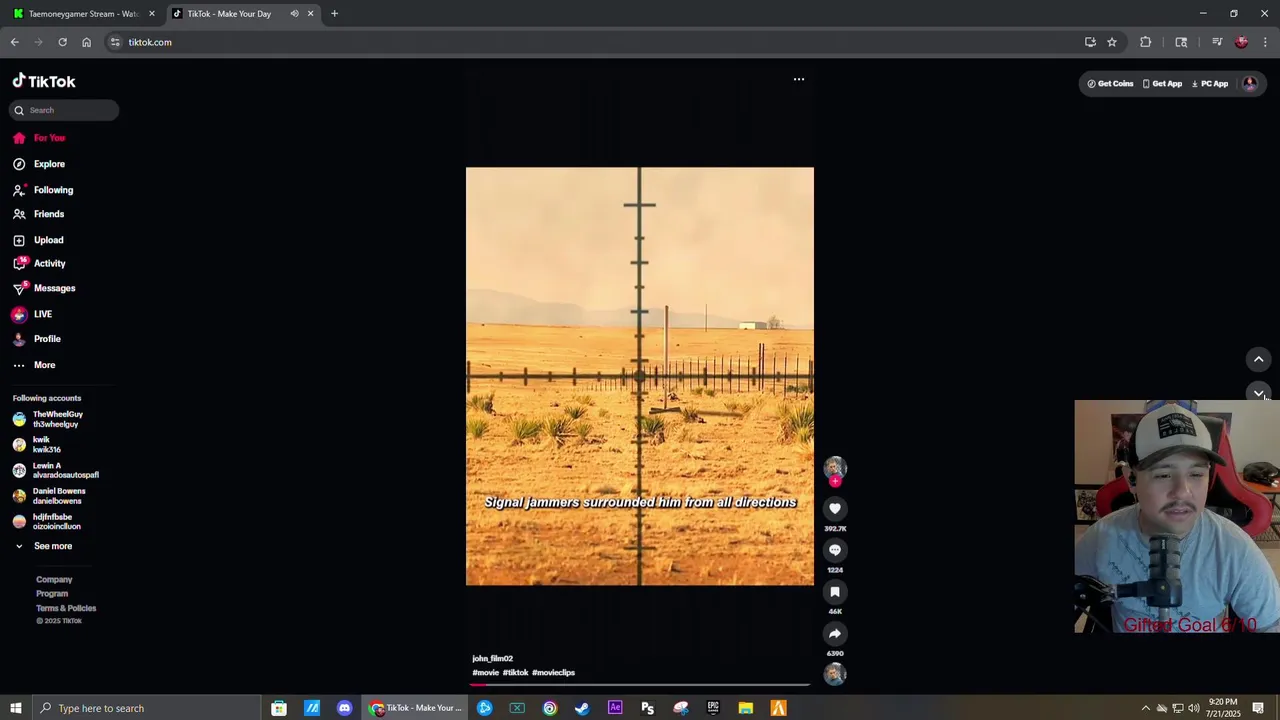
Task: Go to the browser home page
Action: 86,42
